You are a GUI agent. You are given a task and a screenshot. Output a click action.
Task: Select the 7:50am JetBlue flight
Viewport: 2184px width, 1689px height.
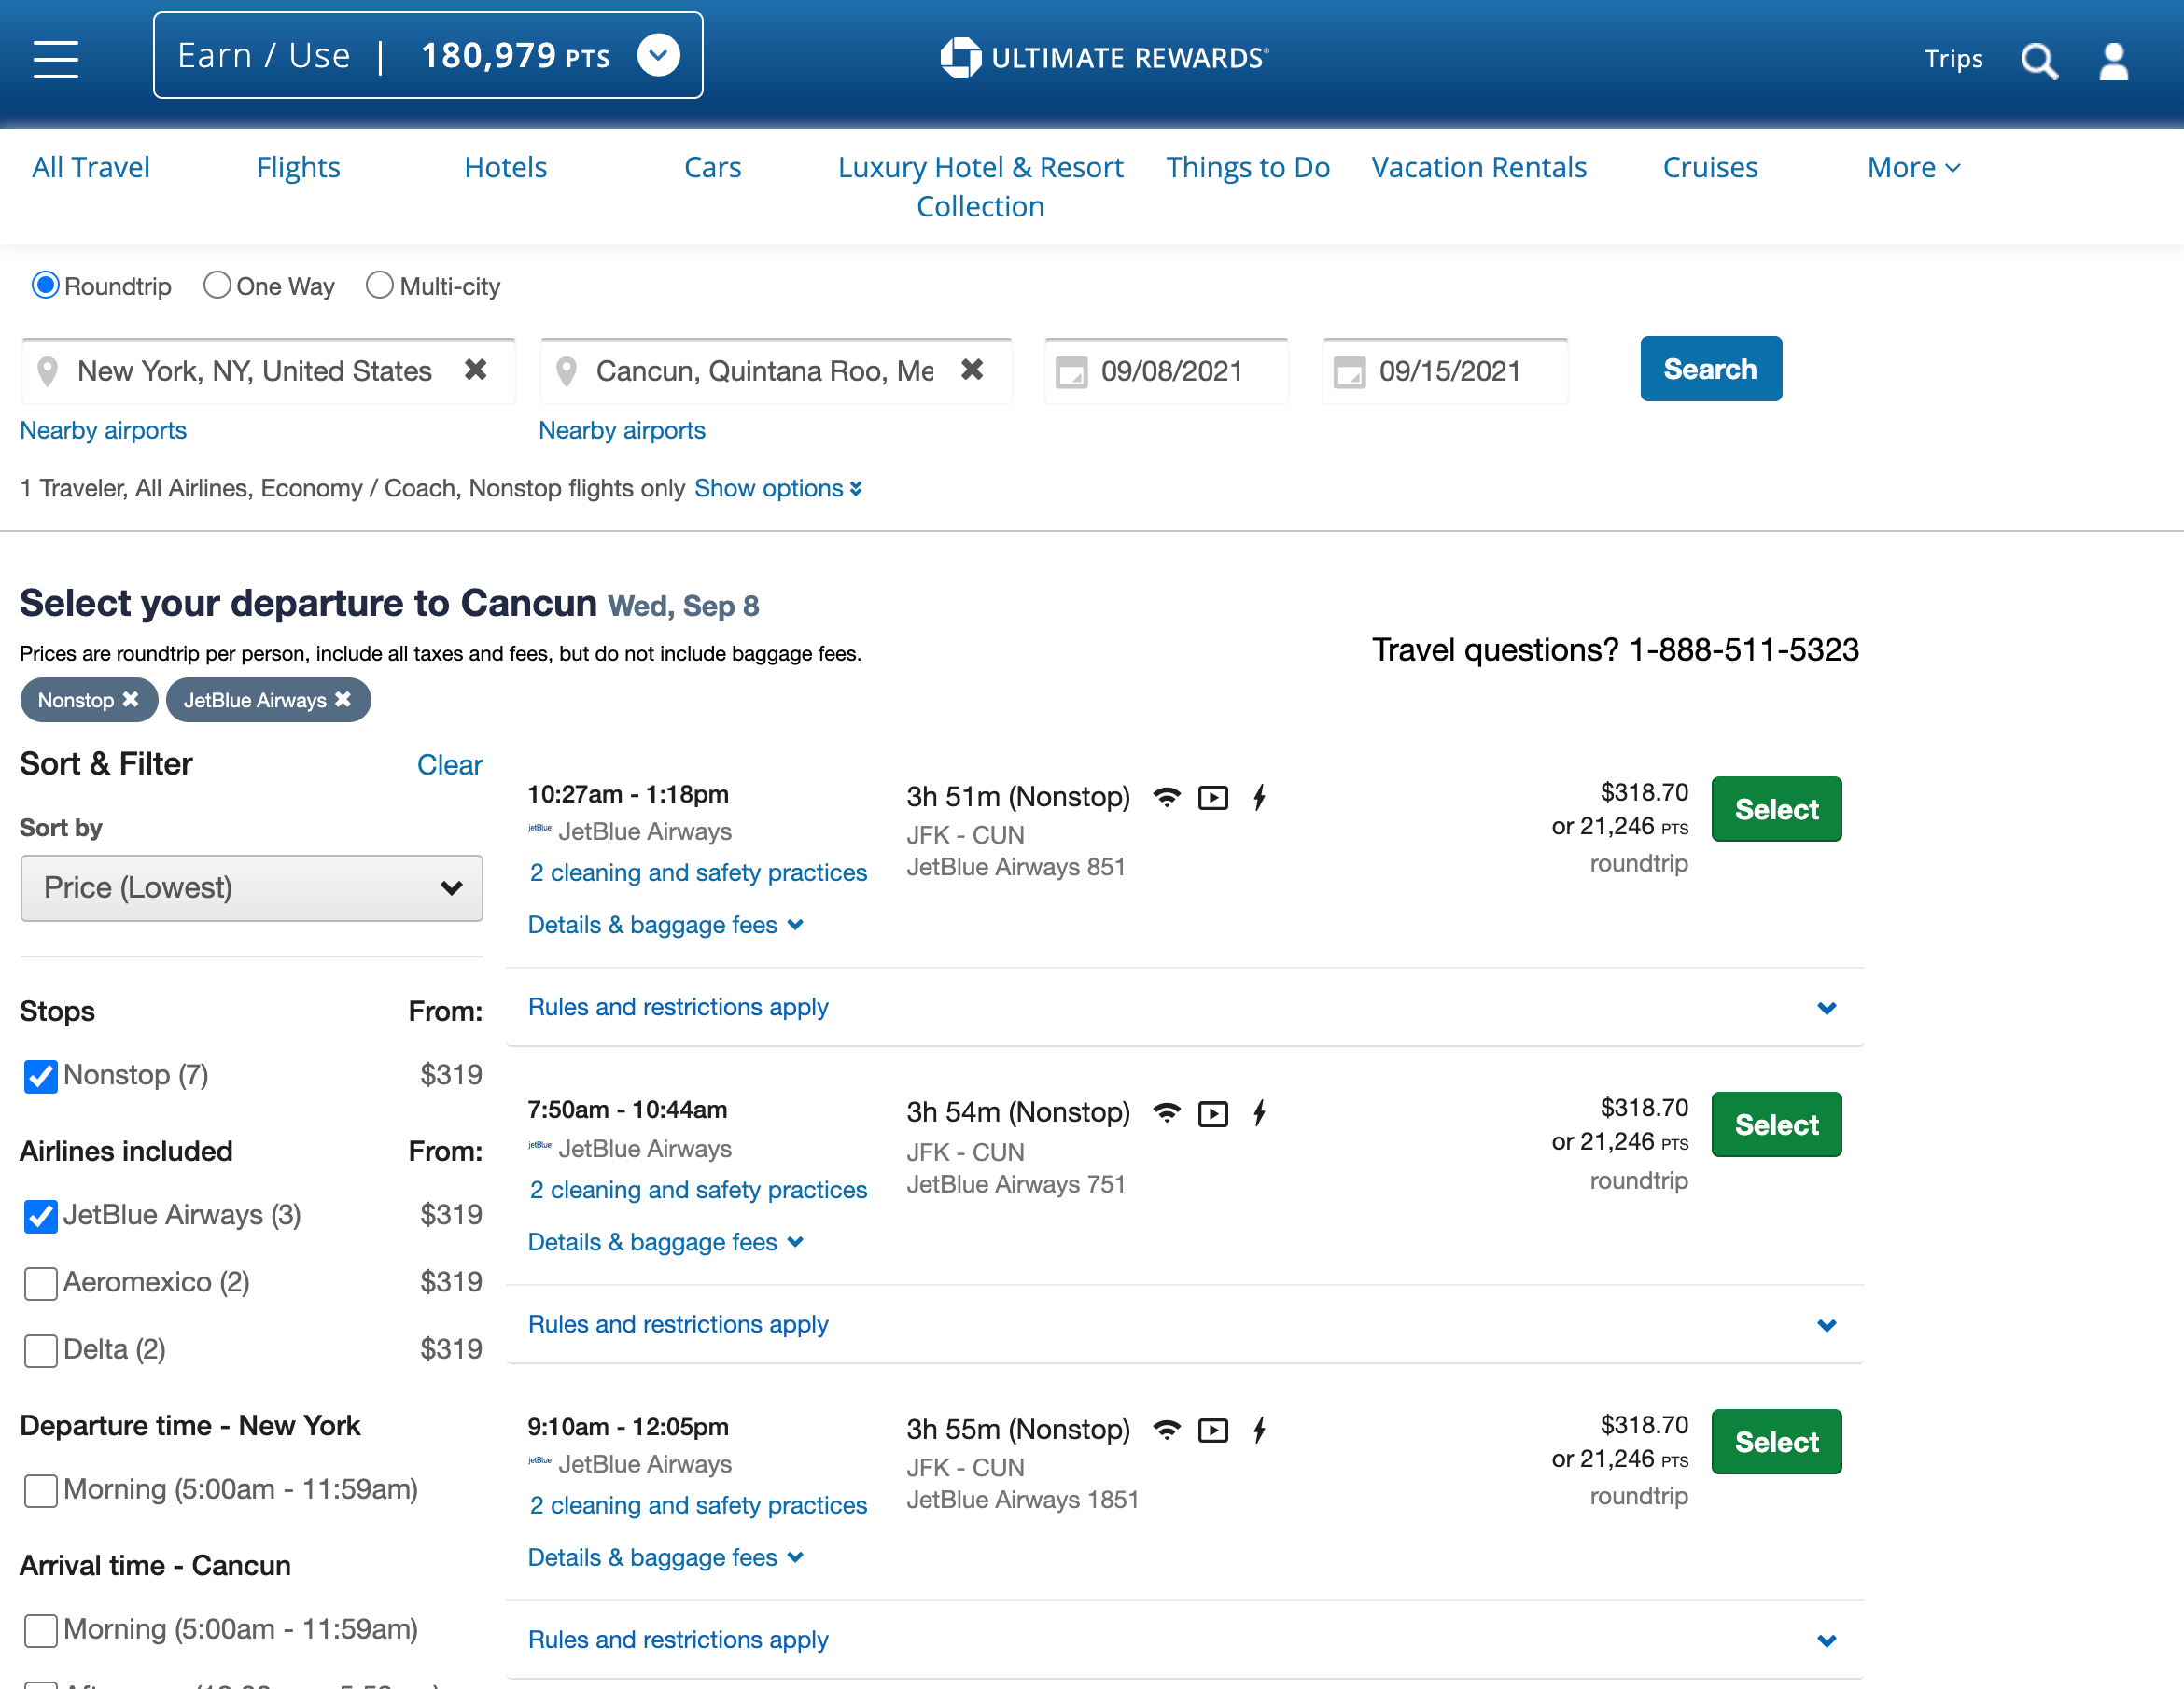tap(1776, 1124)
